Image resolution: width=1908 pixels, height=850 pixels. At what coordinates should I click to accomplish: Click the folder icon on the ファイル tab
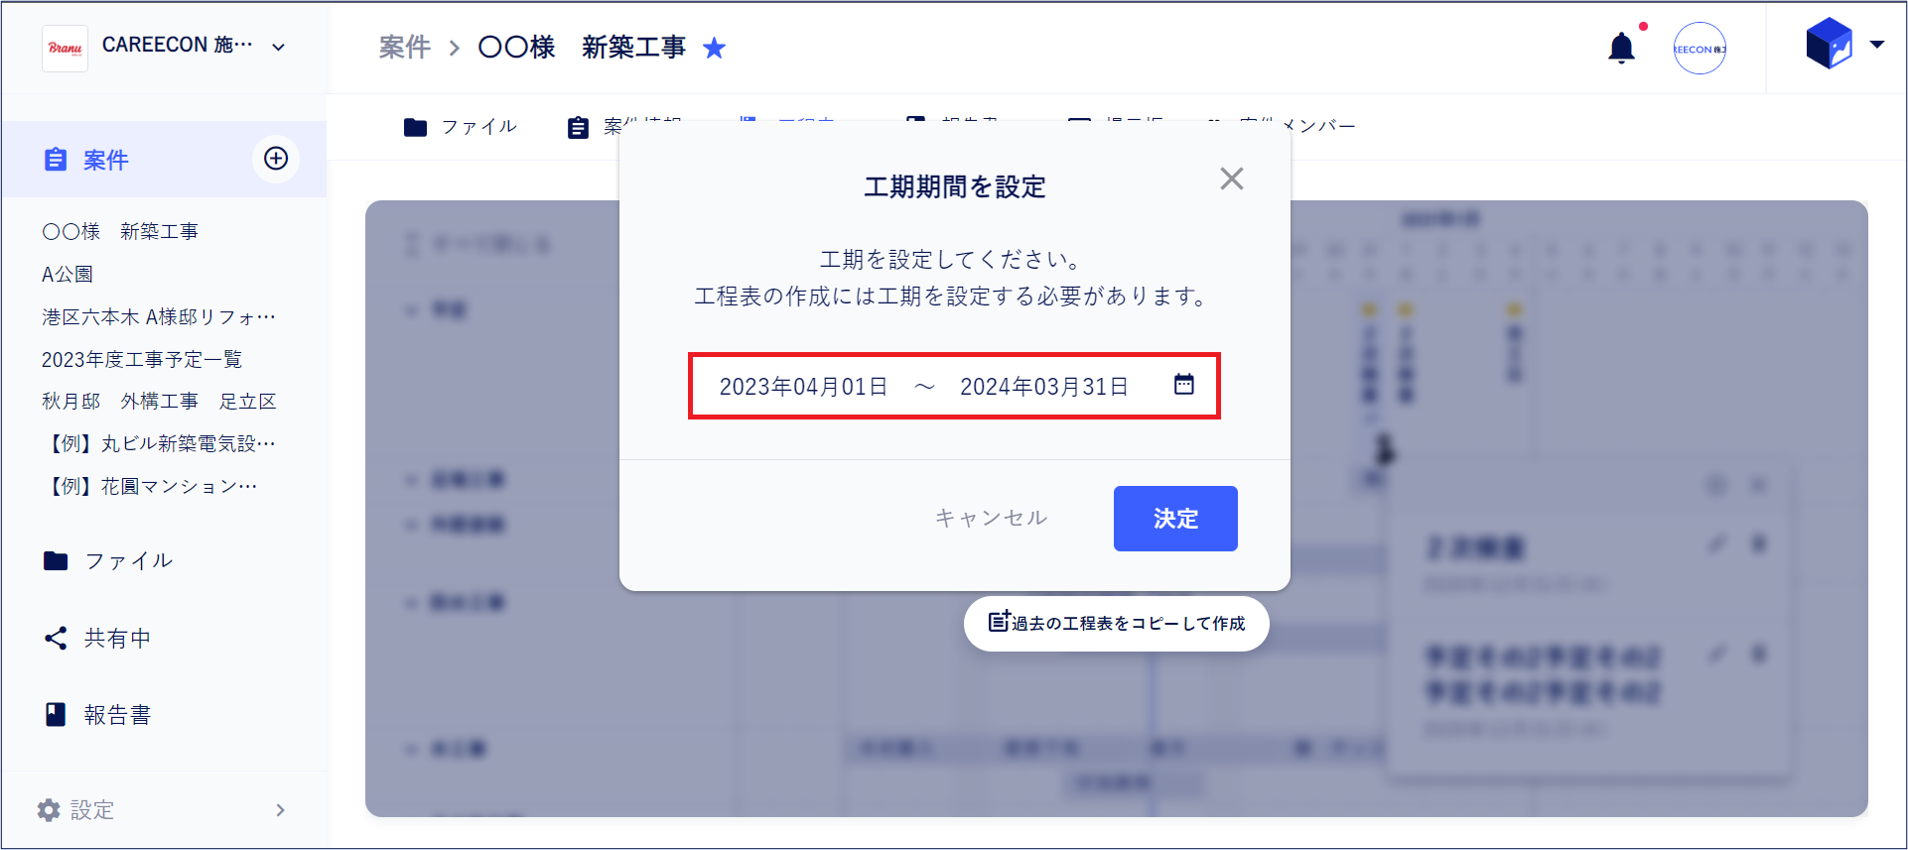415,127
